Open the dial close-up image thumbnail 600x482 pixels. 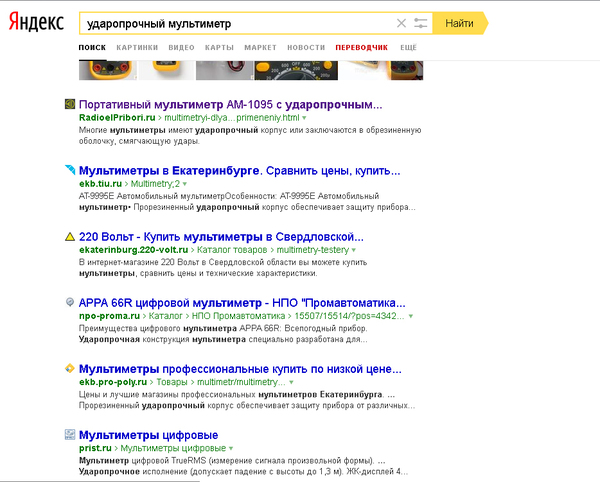[296, 70]
